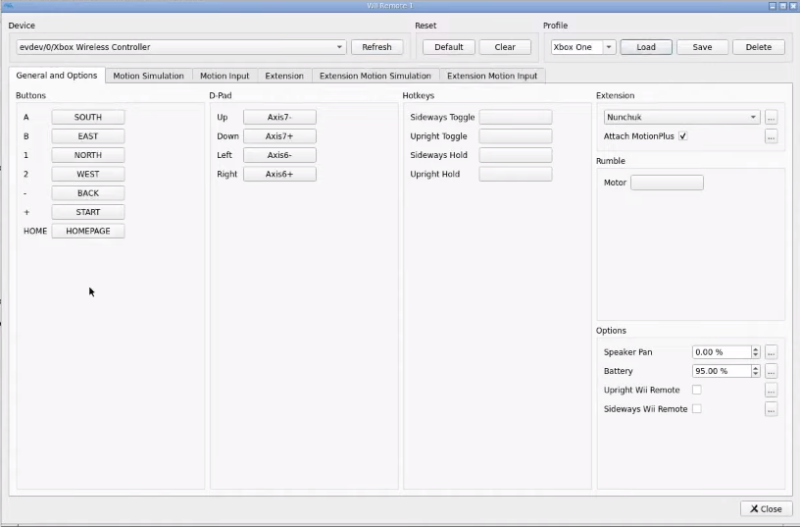Assign a binding for Rumble Motor

pos(667,183)
